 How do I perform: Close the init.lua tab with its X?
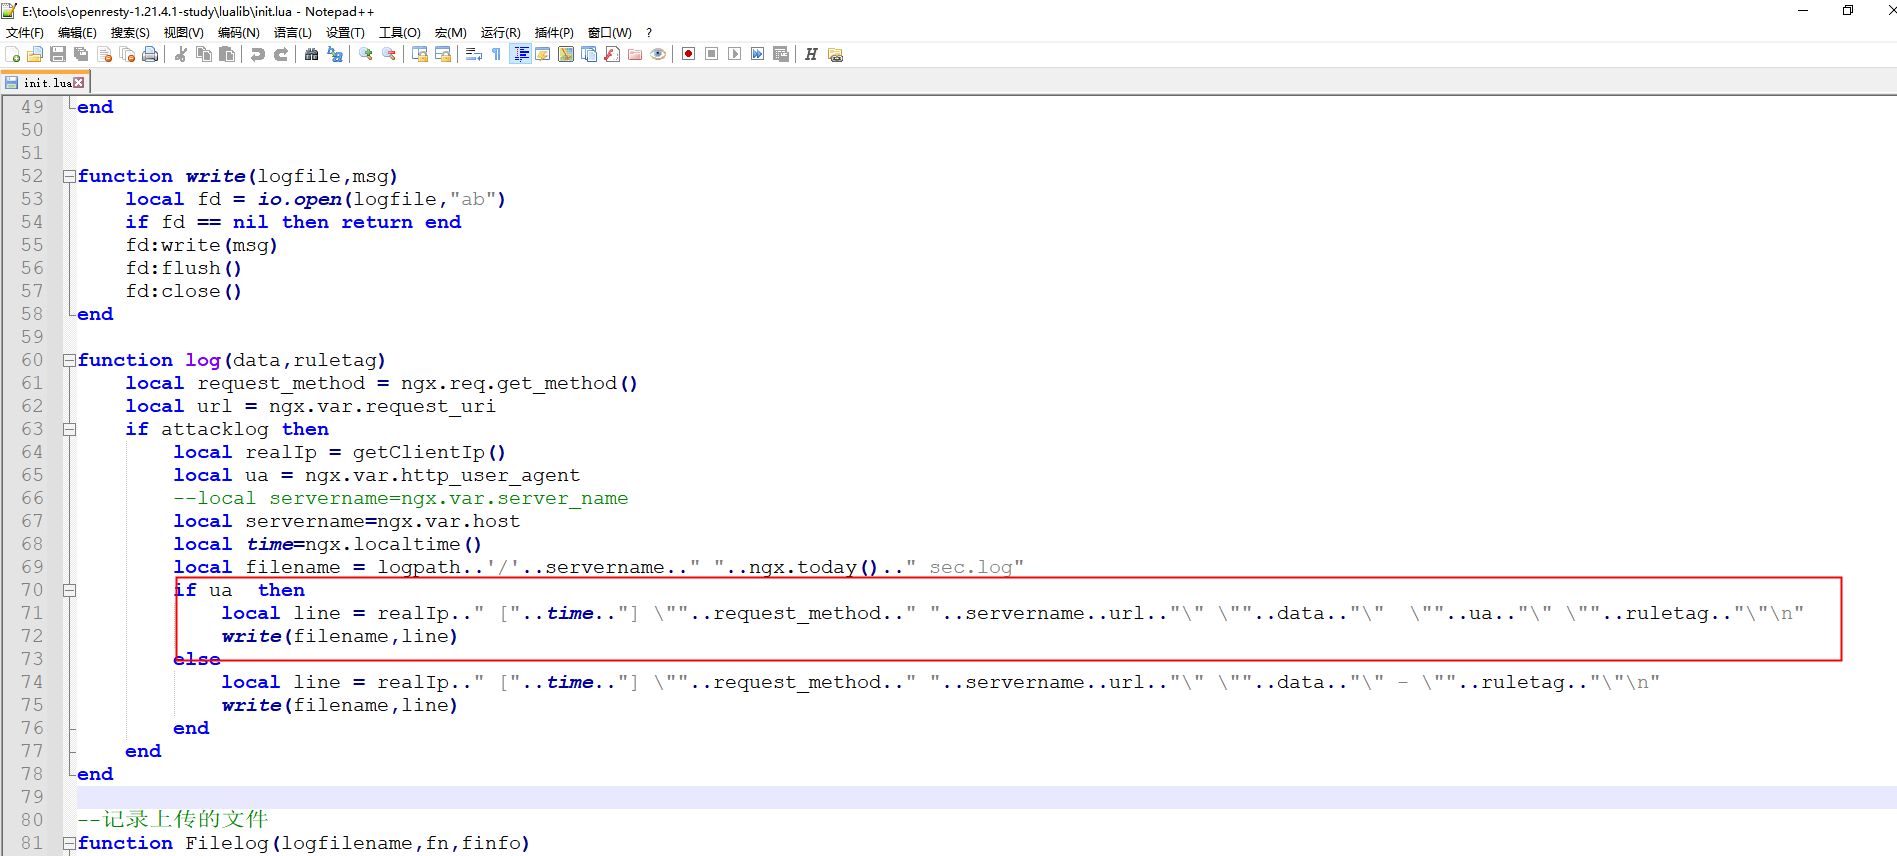tap(79, 82)
